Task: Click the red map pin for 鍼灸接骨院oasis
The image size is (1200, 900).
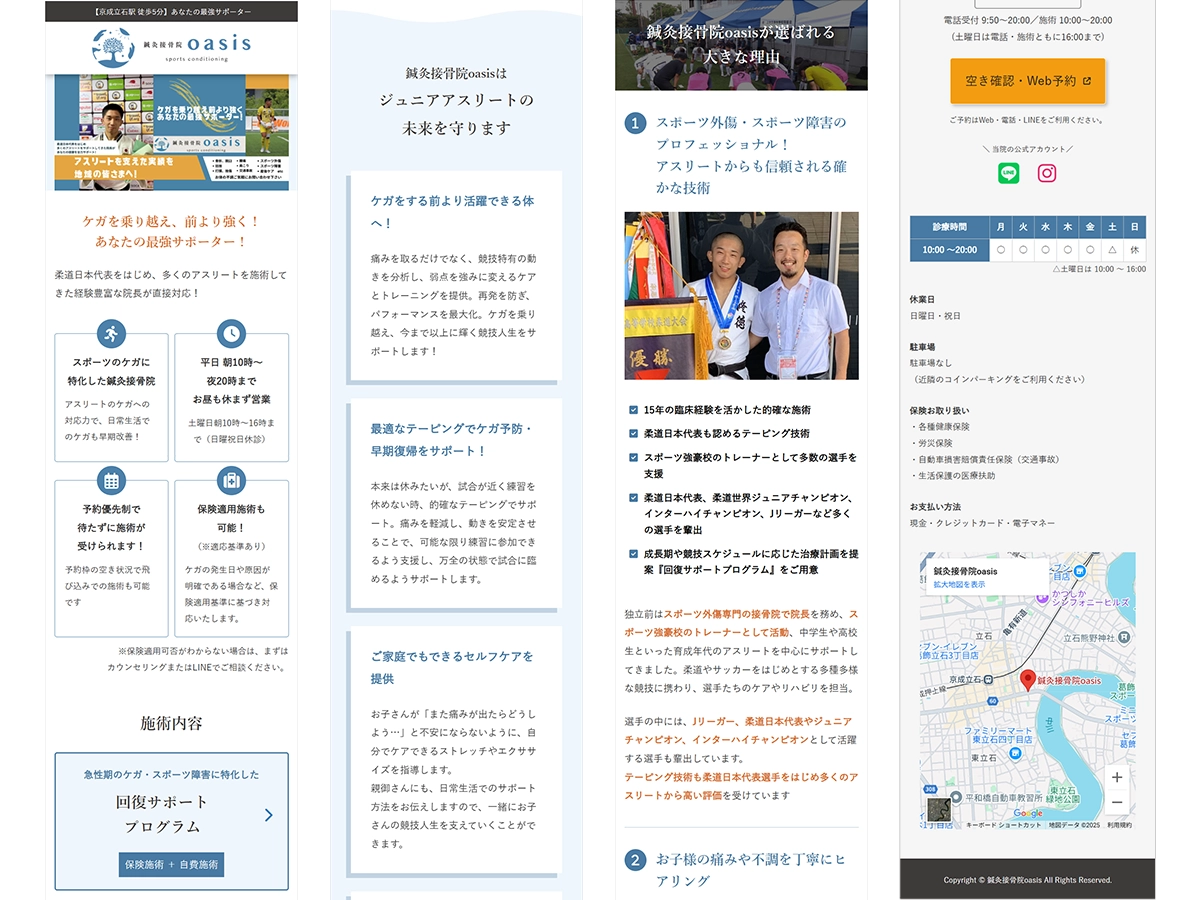Action: pyautogui.click(x=1028, y=681)
